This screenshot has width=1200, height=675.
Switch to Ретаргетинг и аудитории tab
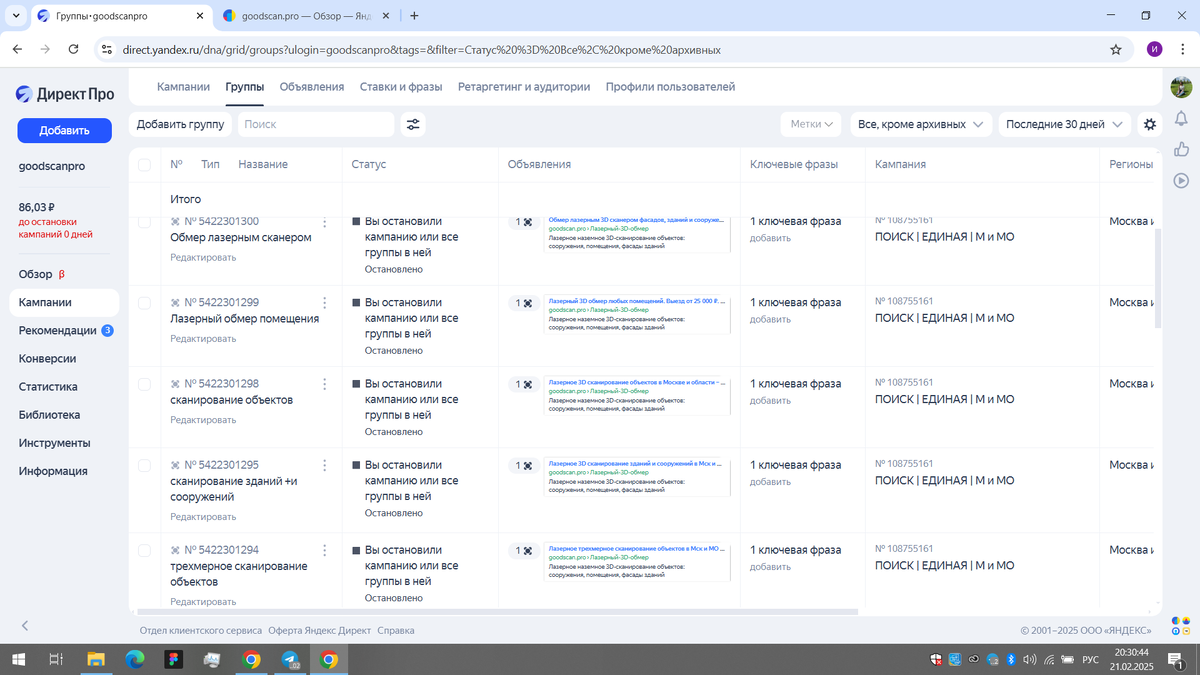(x=524, y=87)
